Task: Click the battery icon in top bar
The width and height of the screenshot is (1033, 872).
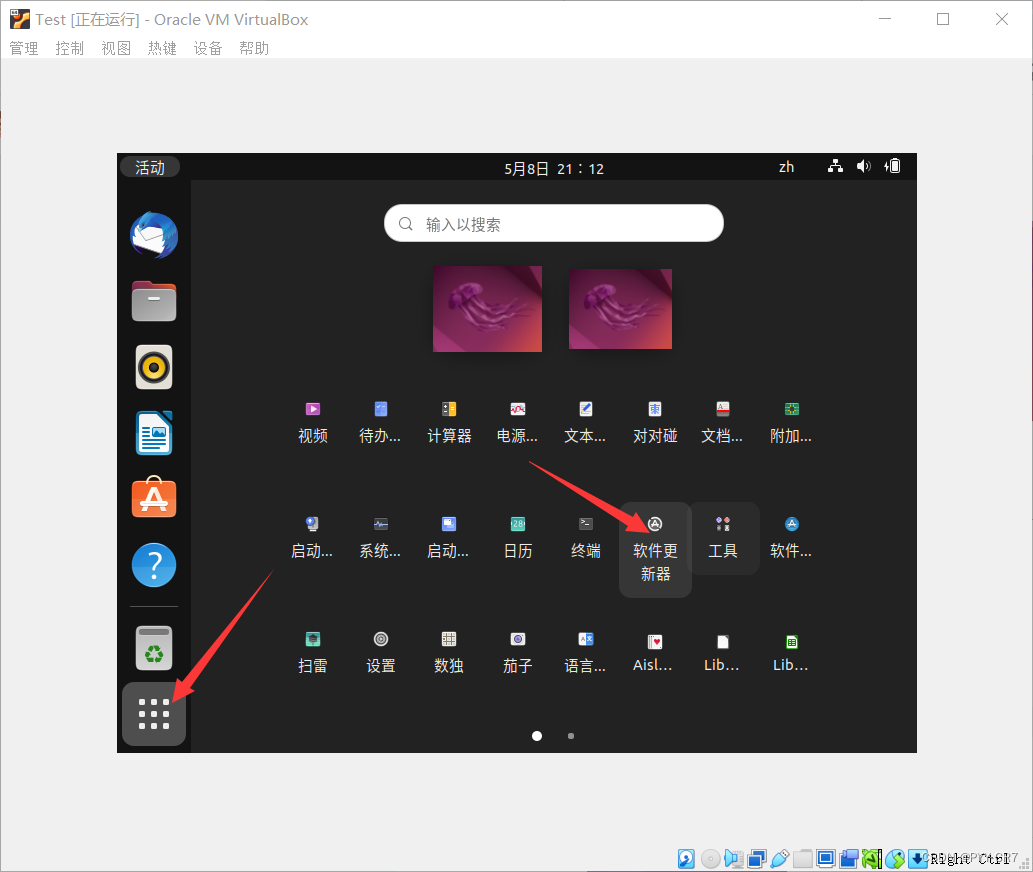Action: tap(893, 166)
